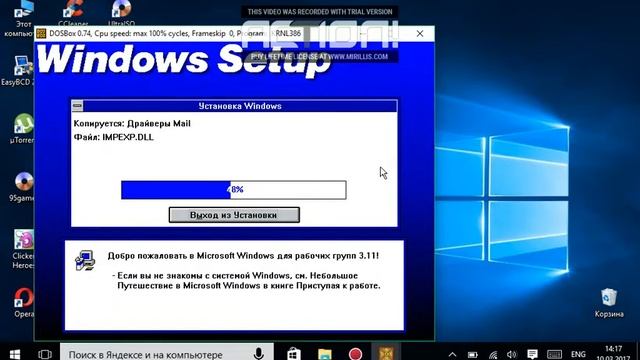Open the Opera desktop shortcut
The width and height of the screenshot is (640, 360).
click(24, 302)
